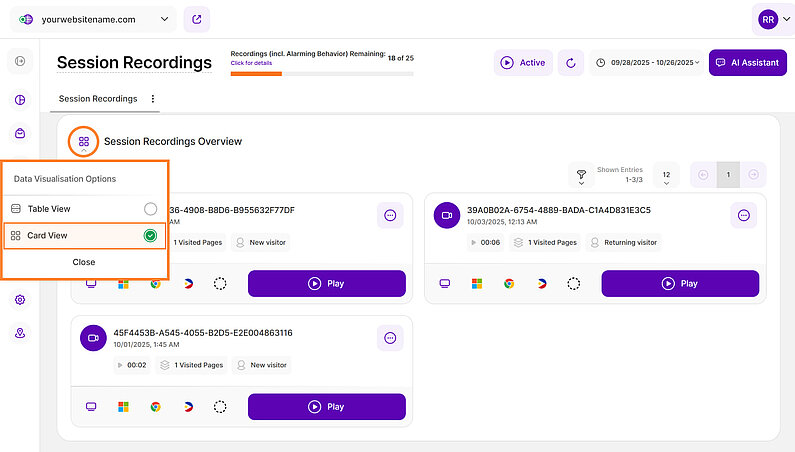Click the refresh recordings icon
The width and height of the screenshot is (795, 452).
tap(571, 62)
